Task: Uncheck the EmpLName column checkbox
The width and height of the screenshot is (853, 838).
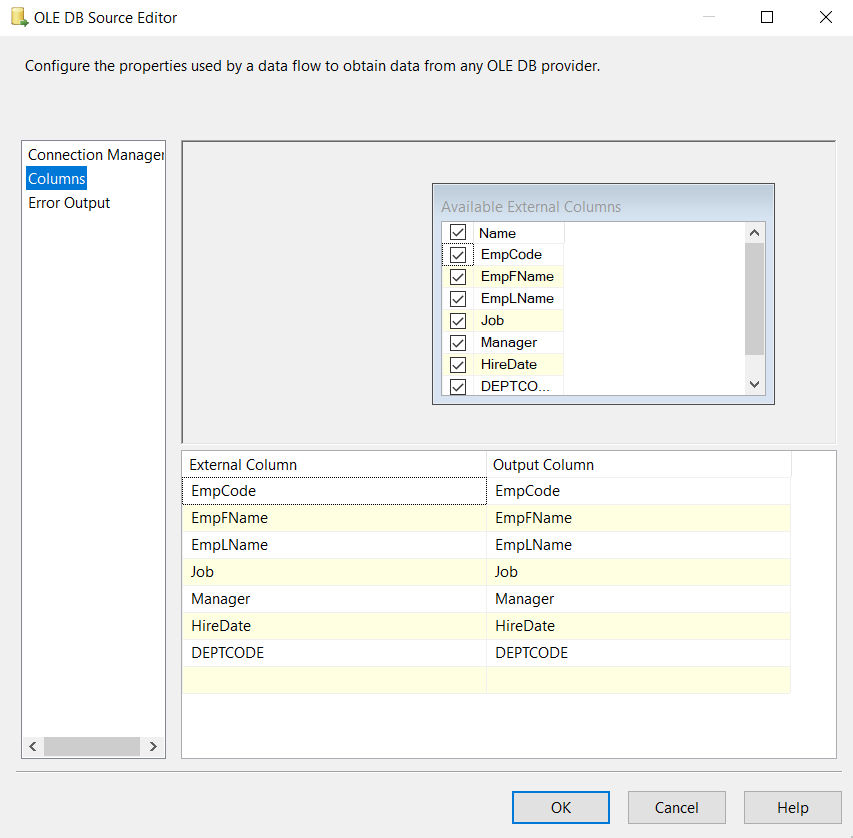Action: point(457,298)
